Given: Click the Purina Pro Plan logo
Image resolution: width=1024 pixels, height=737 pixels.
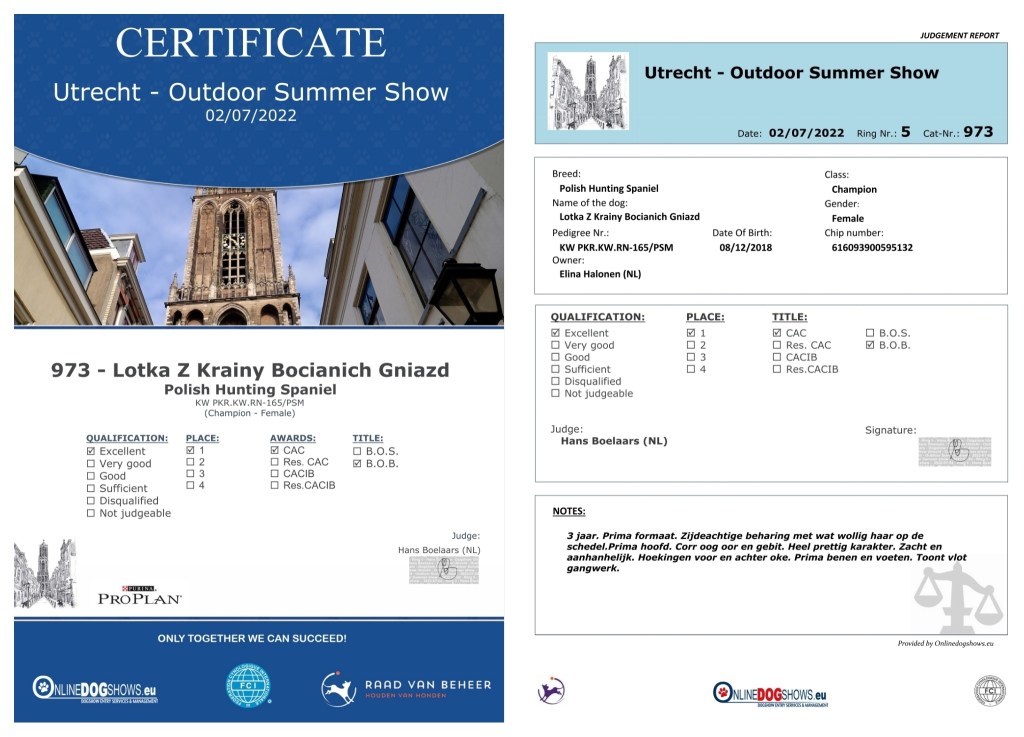Looking at the screenshot, I should pyautogui.click(x=139, y=594).
